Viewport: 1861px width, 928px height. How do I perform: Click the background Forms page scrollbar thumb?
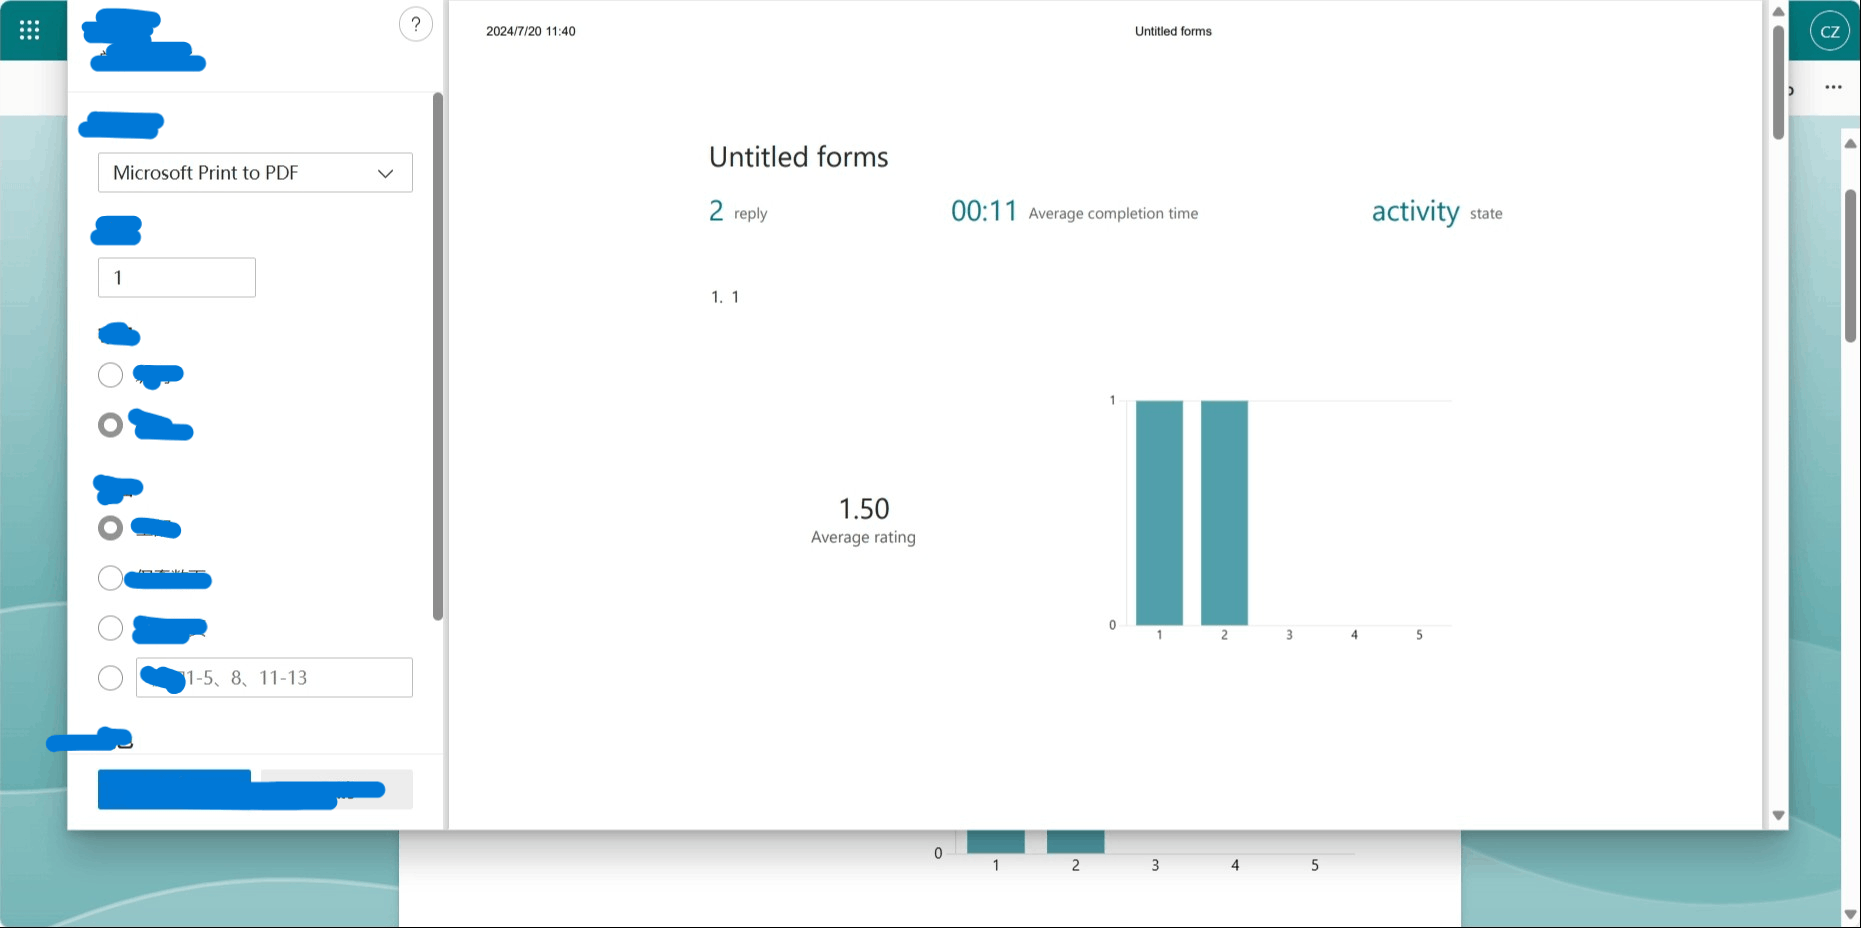click(1851, 265)
